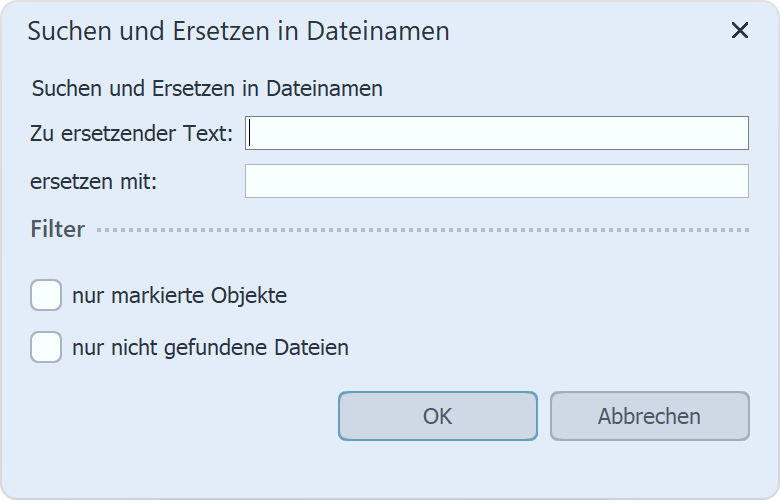Click the 'Zu ersetzender Text:' label
Viewport: 780px width, 500px height.
132,133
